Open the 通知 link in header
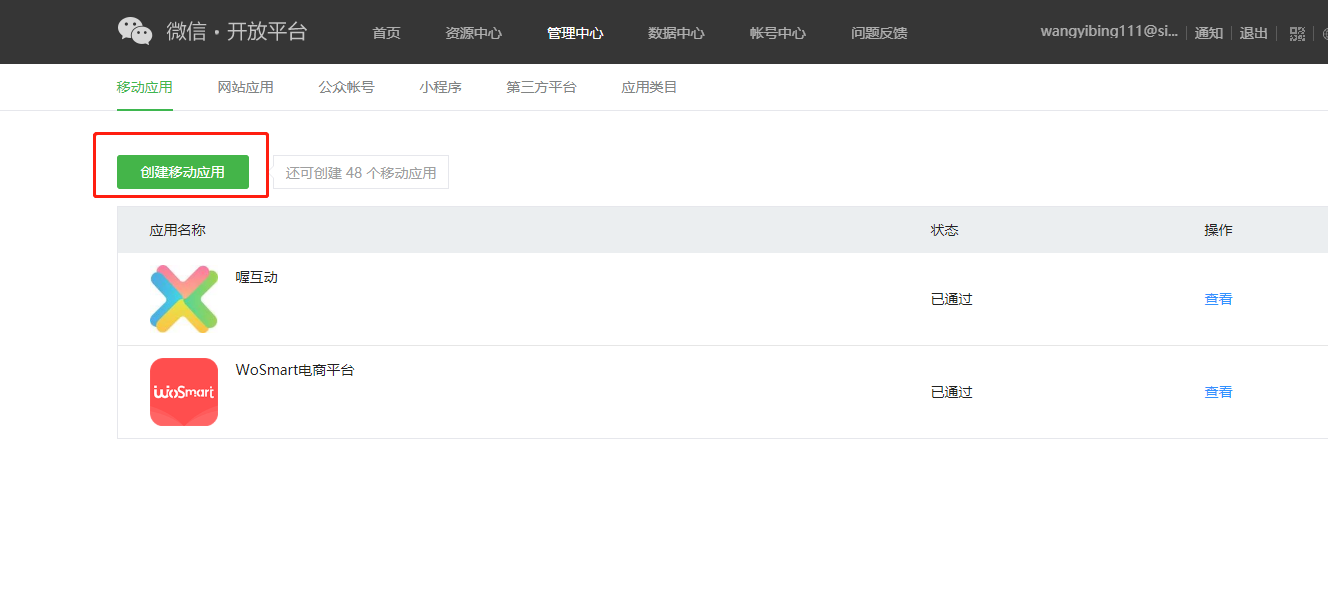1328x605 pixels. pyautogui.click(x=1209, y=33)
